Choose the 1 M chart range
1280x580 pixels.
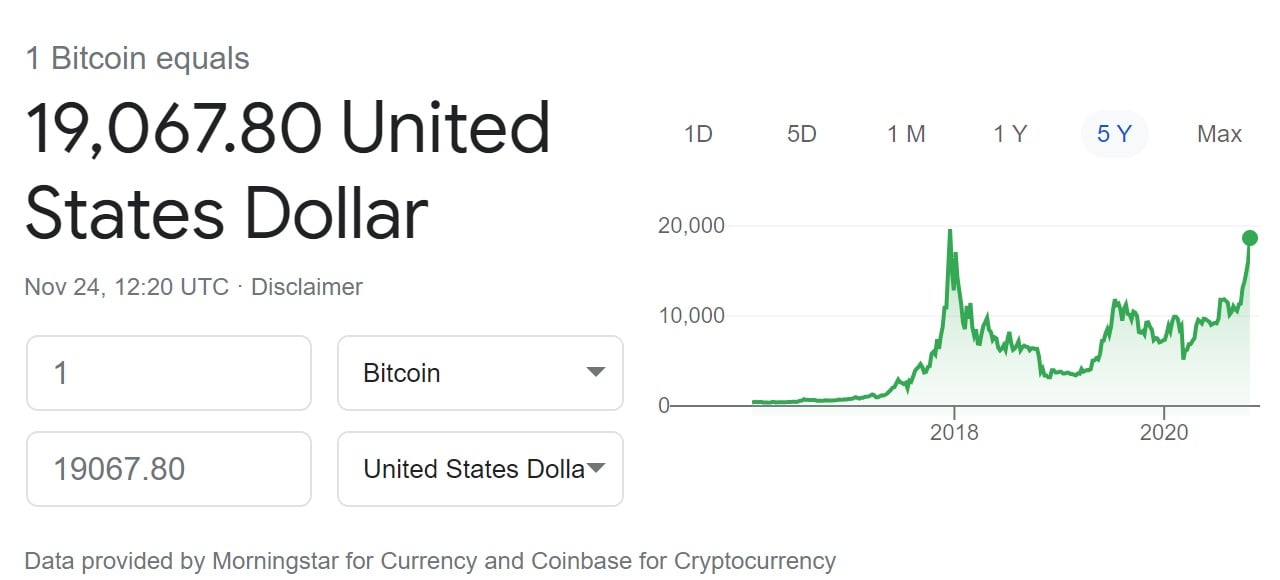906,134
